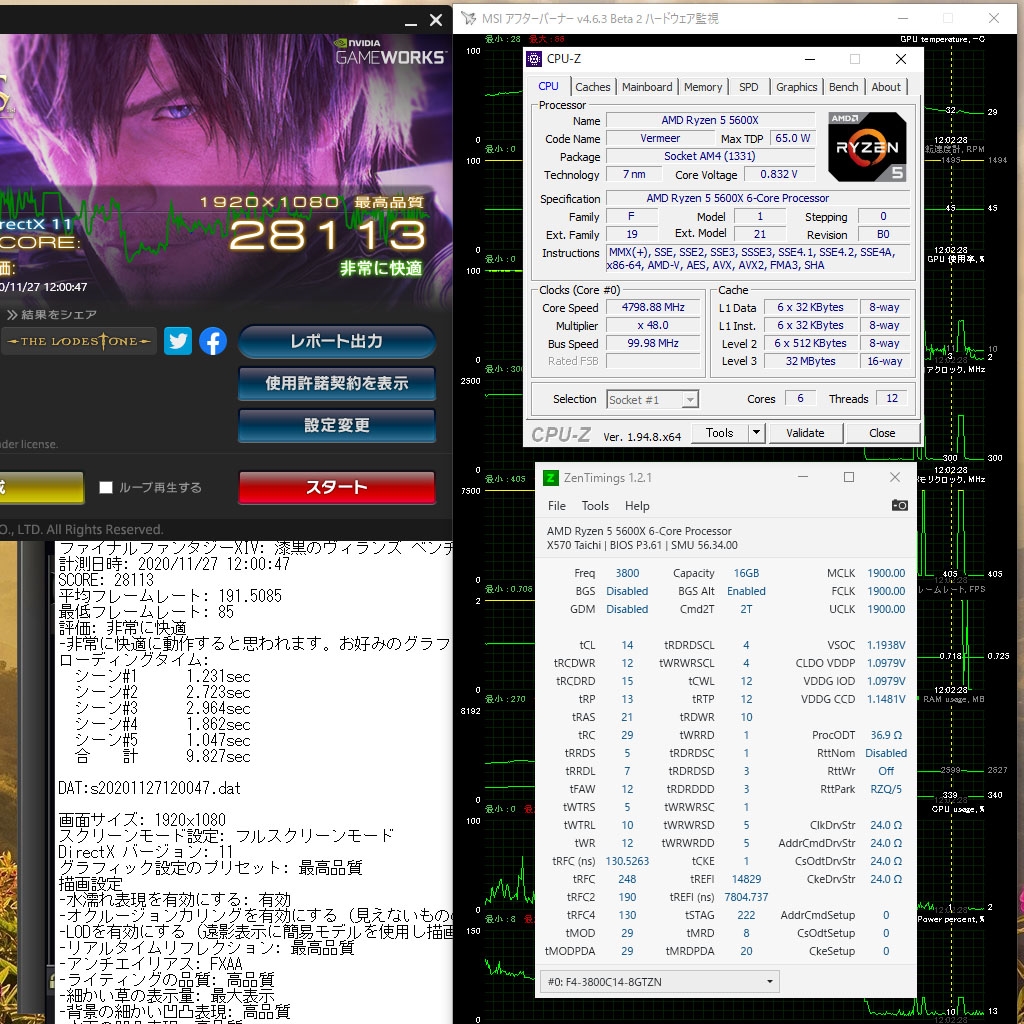The height and width of the screenshot is (1024, 1024).
Task: Switch to the Caches tab
Action: (592, 87)
